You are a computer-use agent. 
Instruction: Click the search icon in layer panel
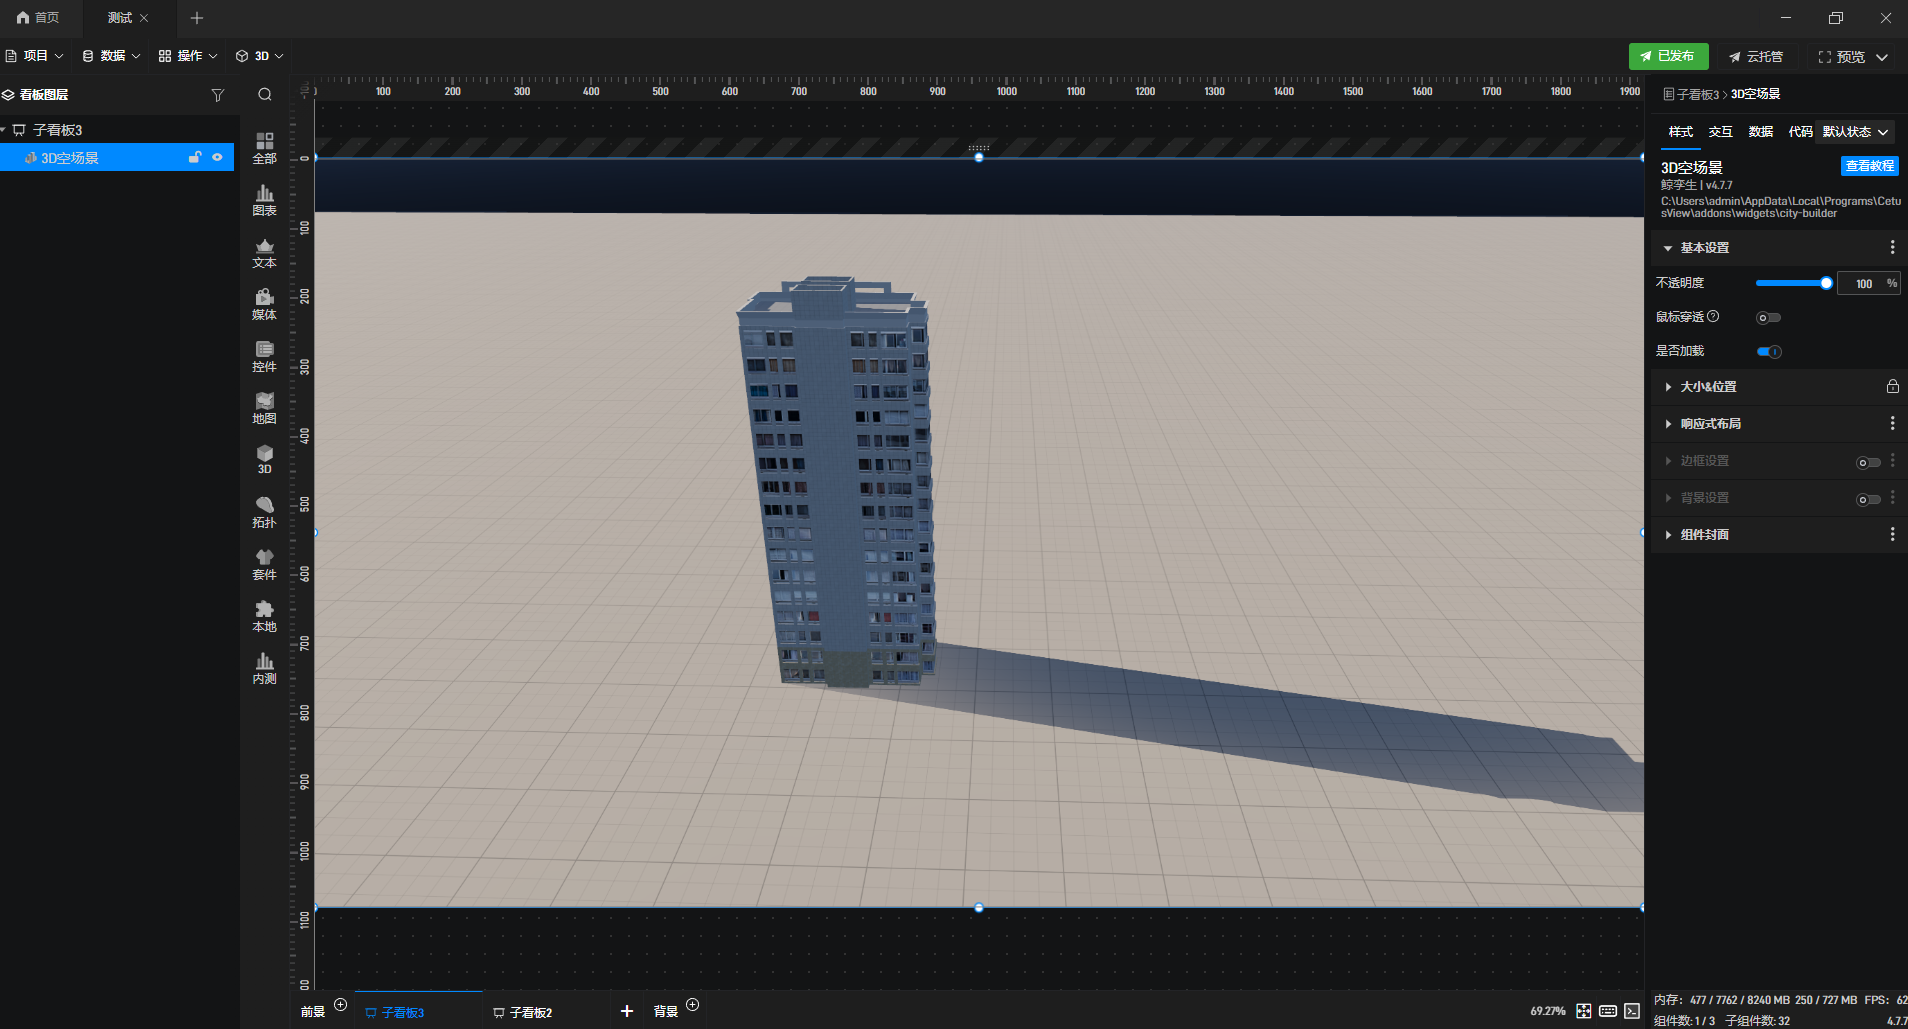tap(265, 95)
